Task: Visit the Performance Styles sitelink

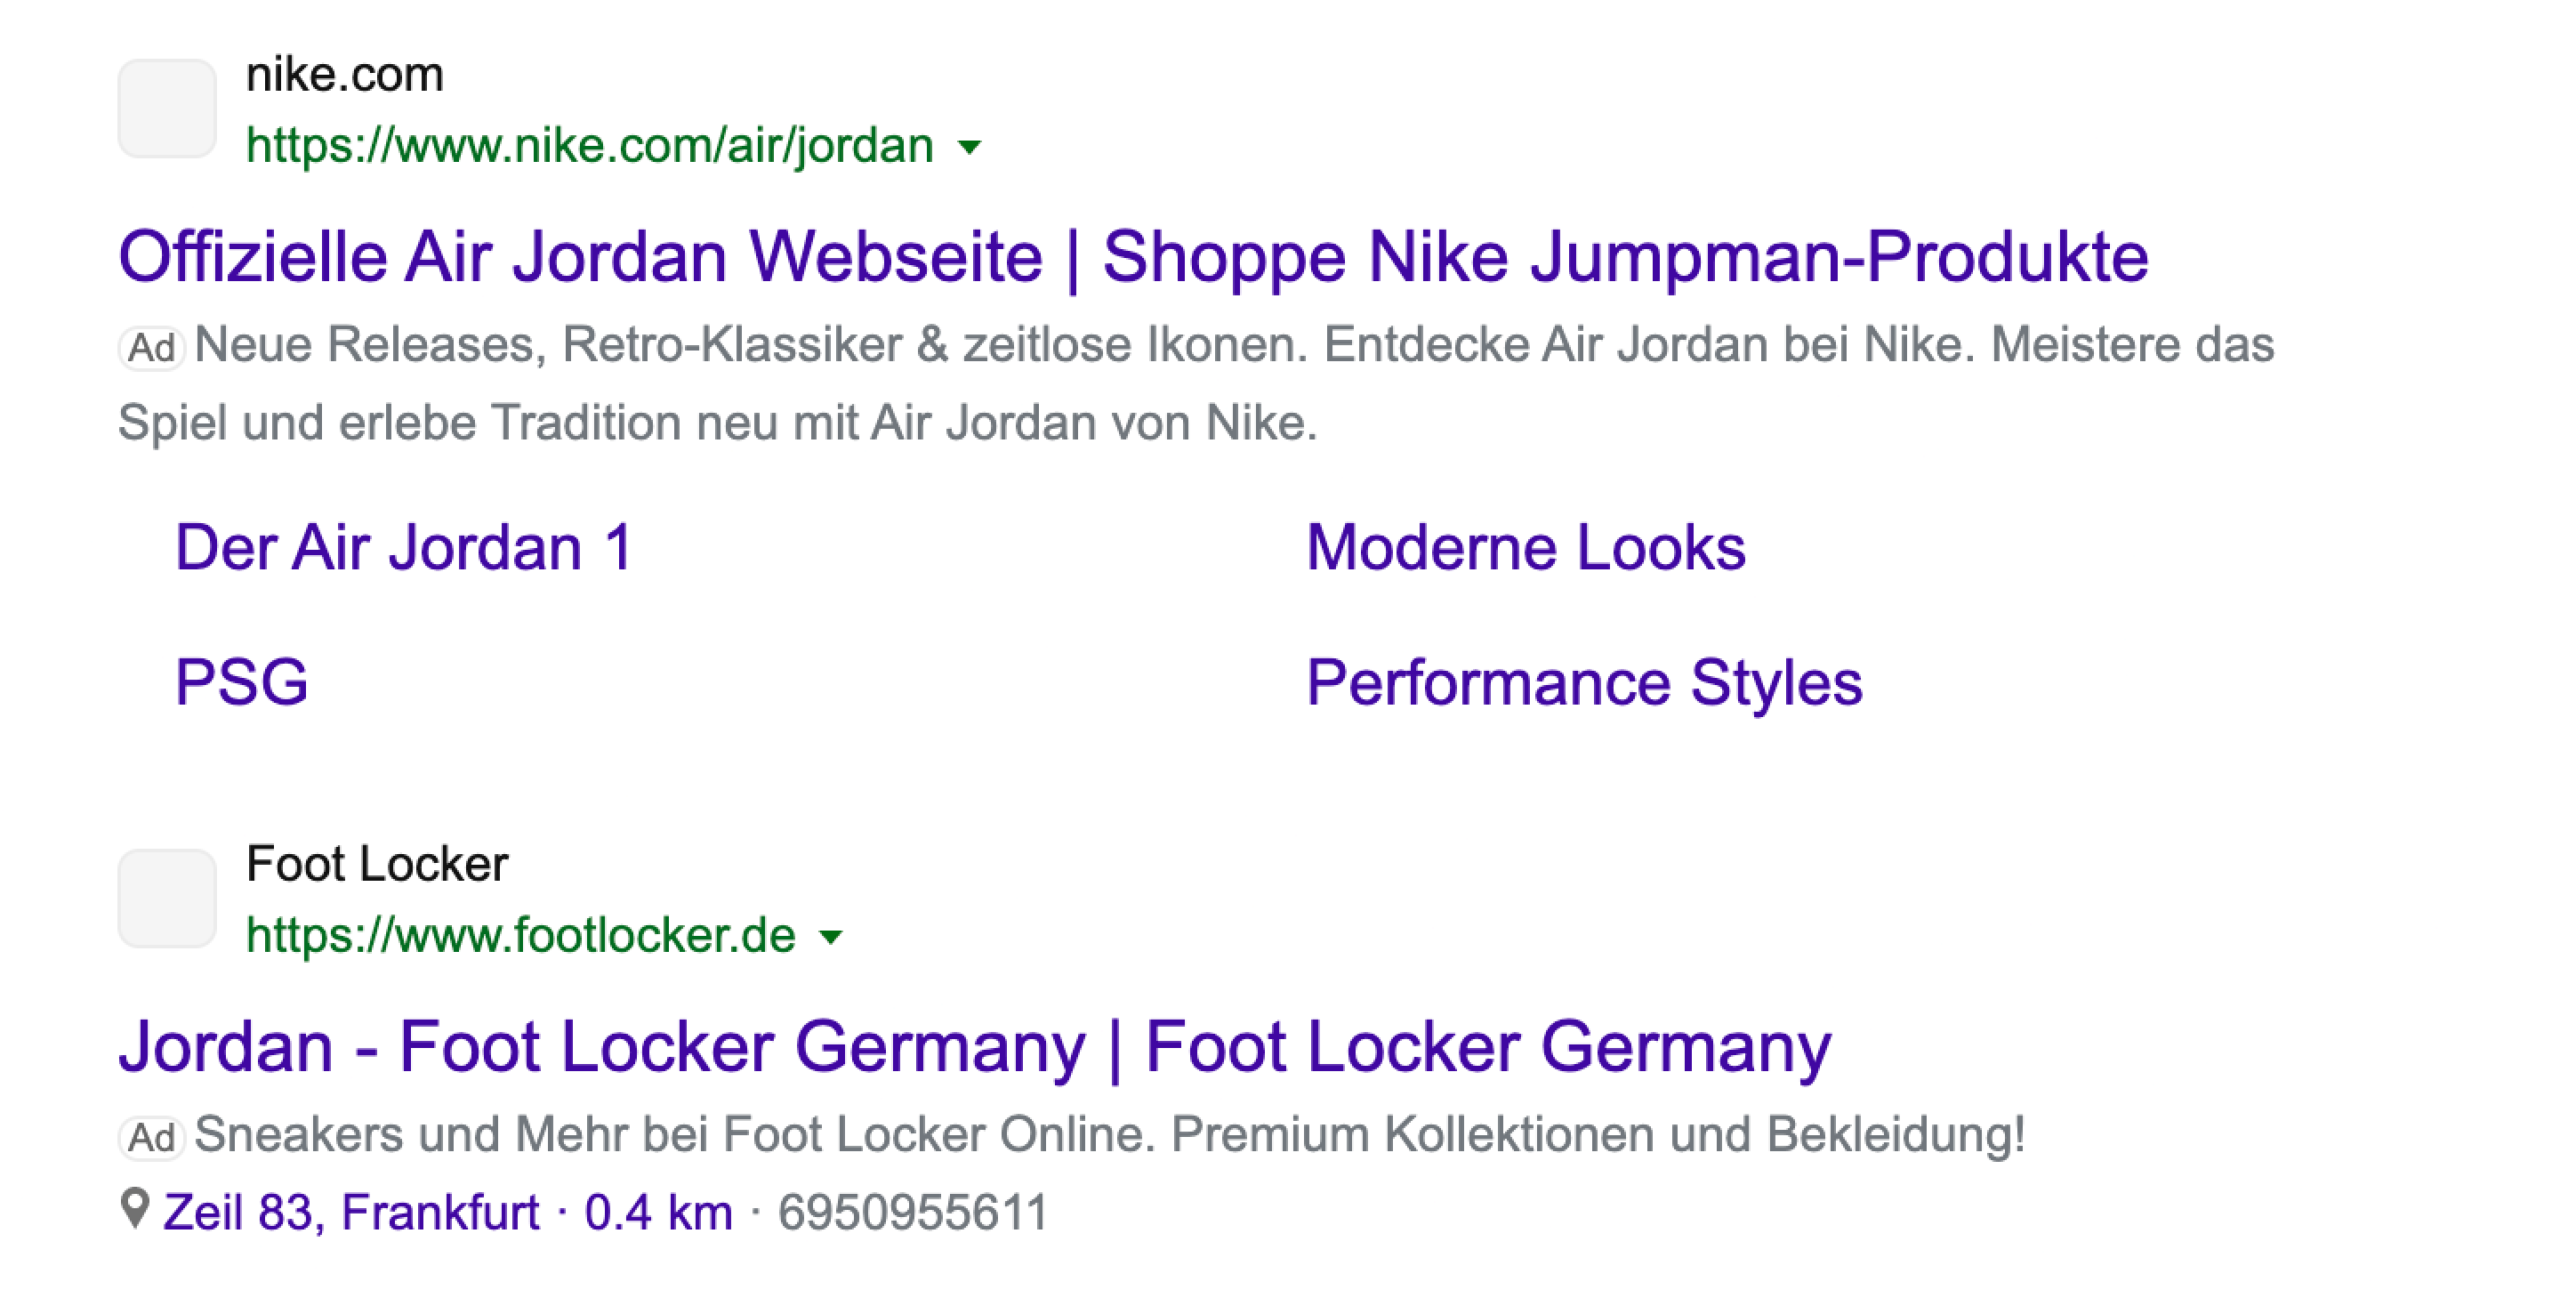Action: click(1584, 683)
